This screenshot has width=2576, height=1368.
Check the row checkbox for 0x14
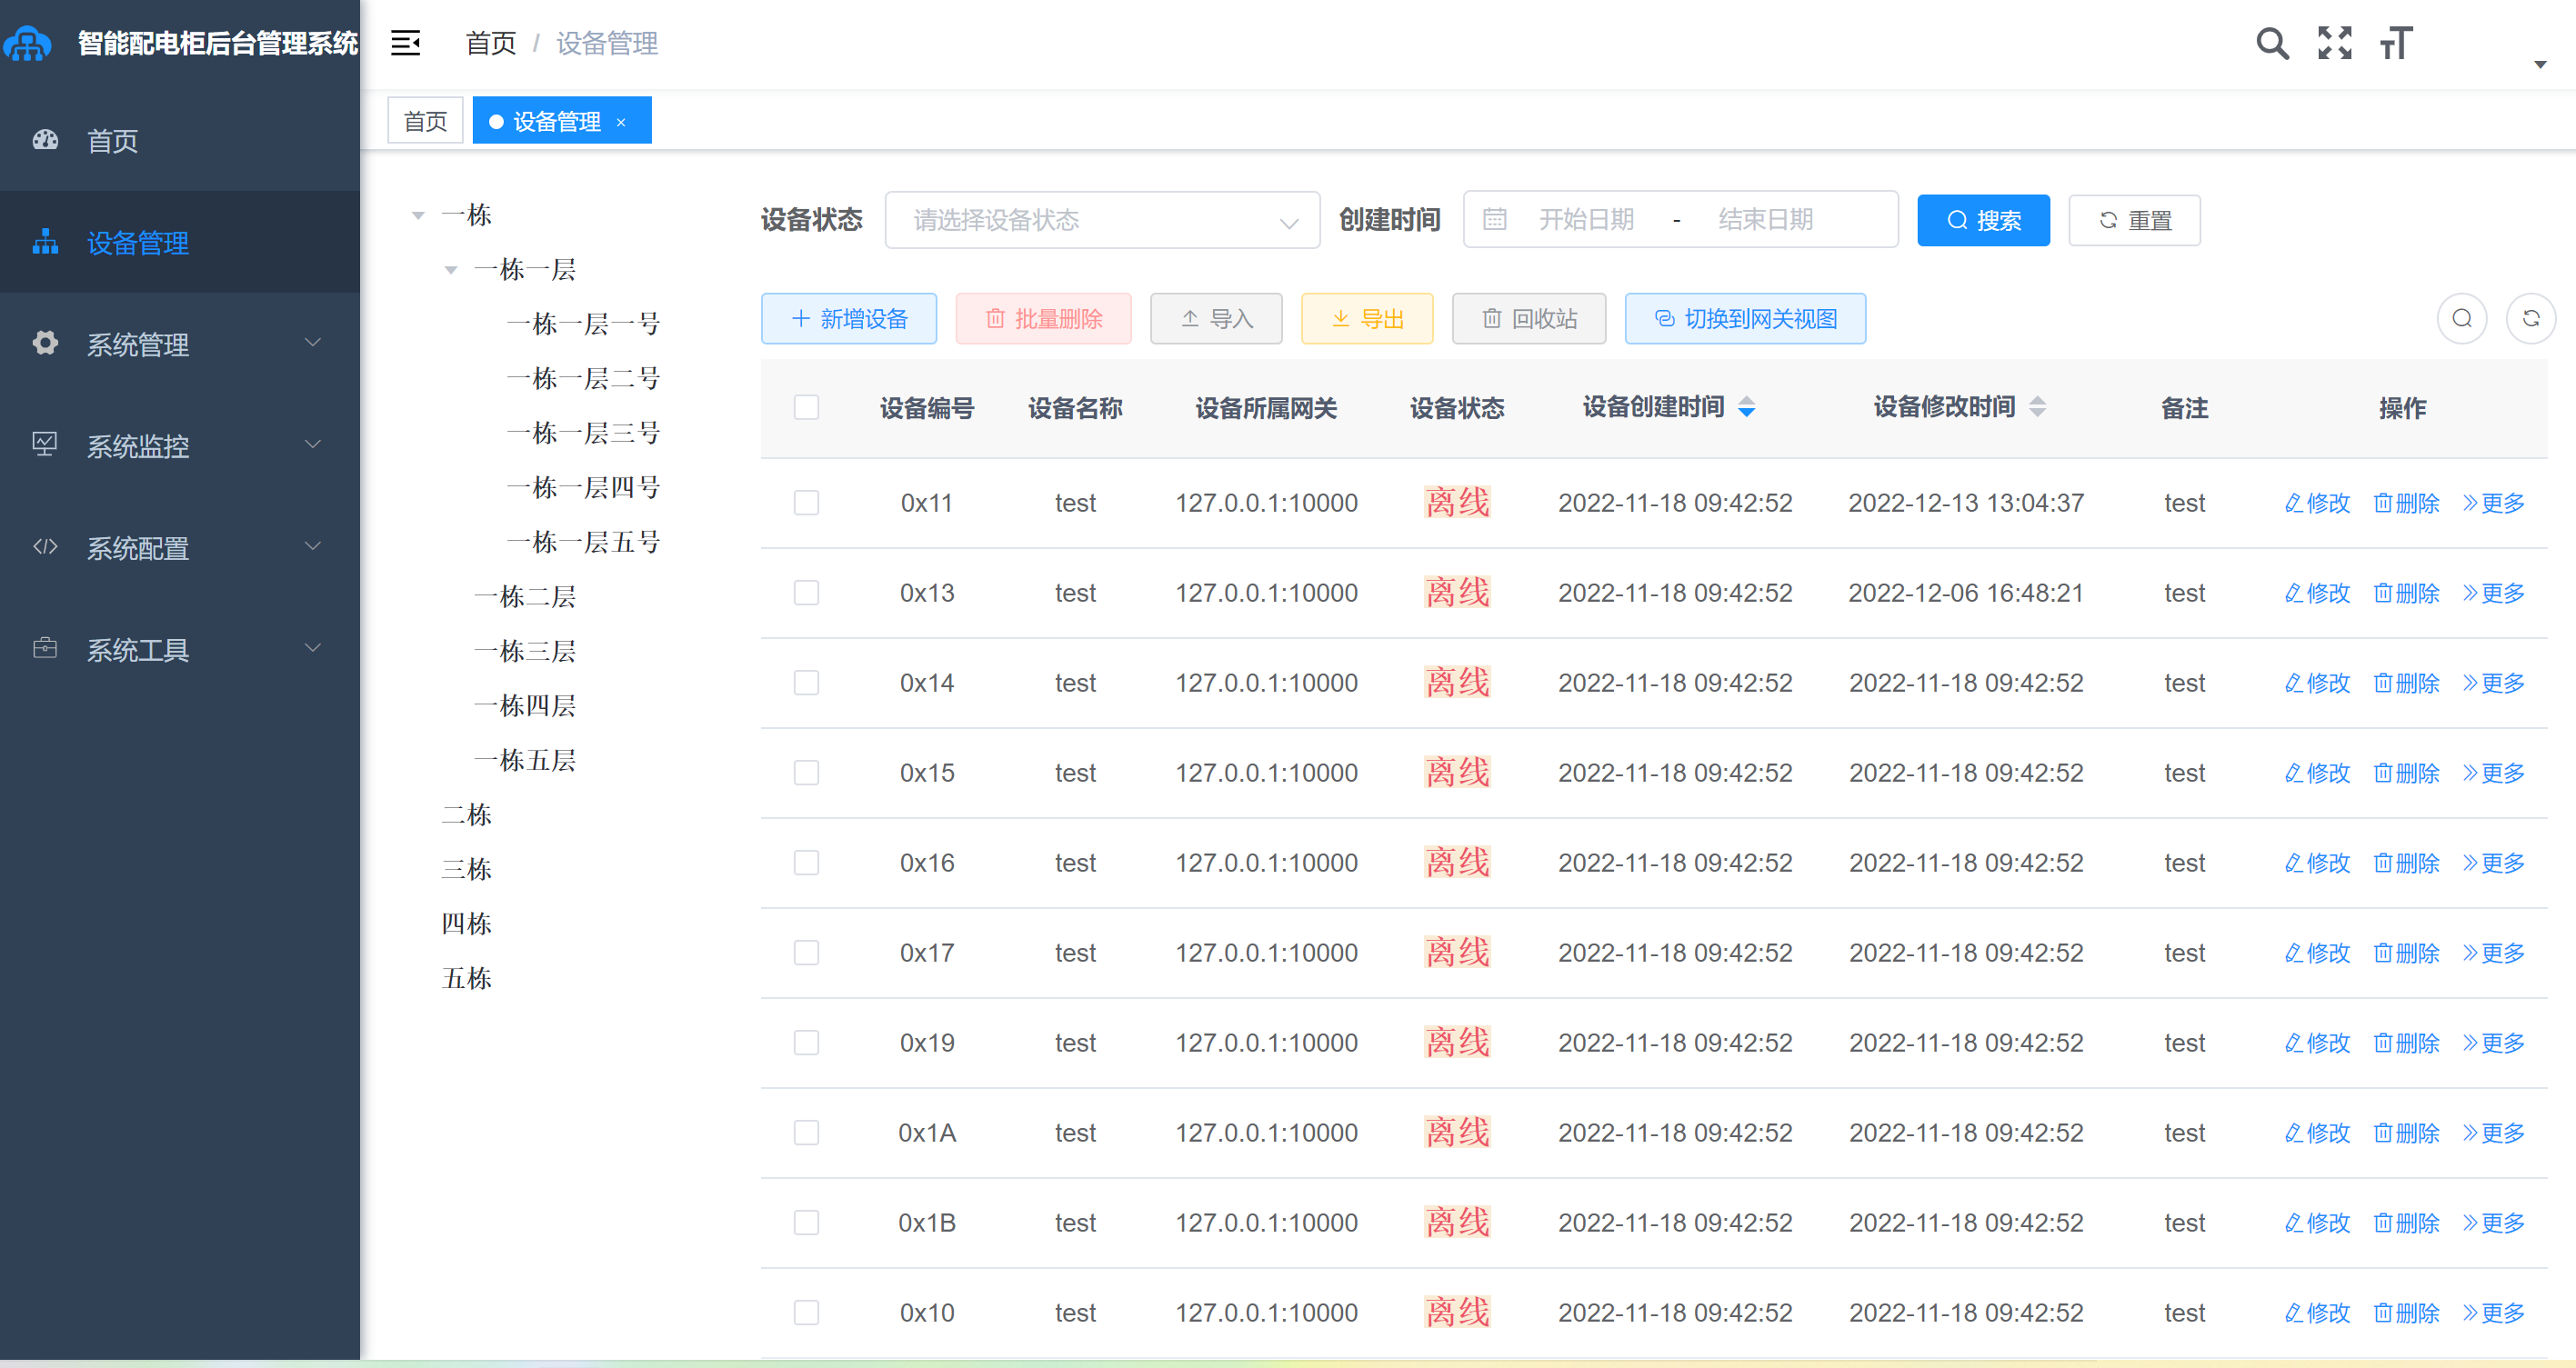(806, 683)
